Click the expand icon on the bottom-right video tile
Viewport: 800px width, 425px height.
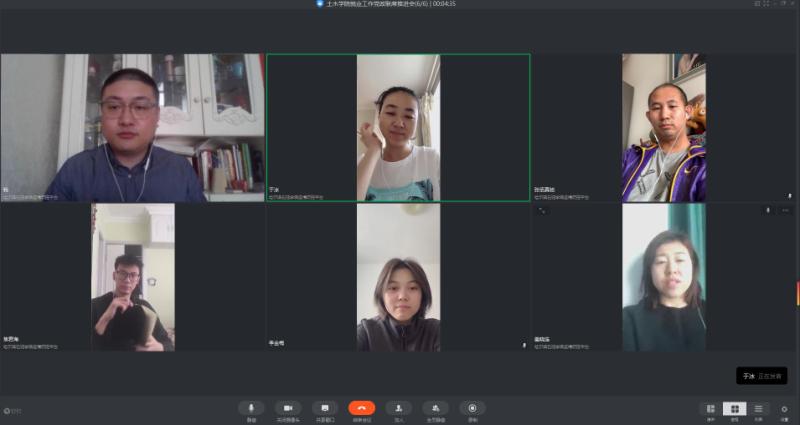pyautogui.click(x=542, y=210)
